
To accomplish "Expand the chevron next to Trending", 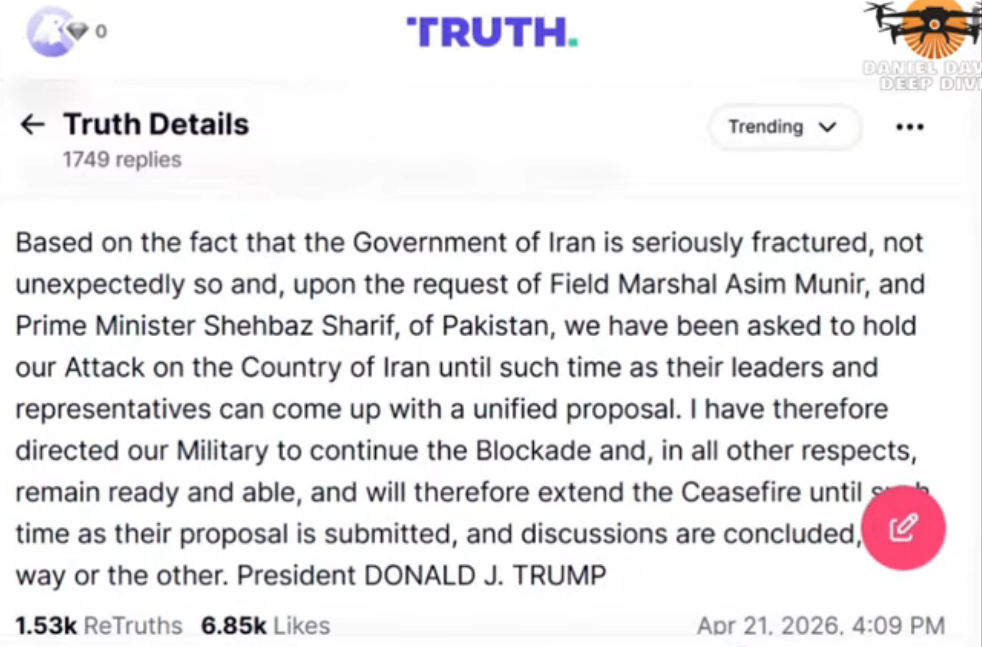I will point(827,127).
